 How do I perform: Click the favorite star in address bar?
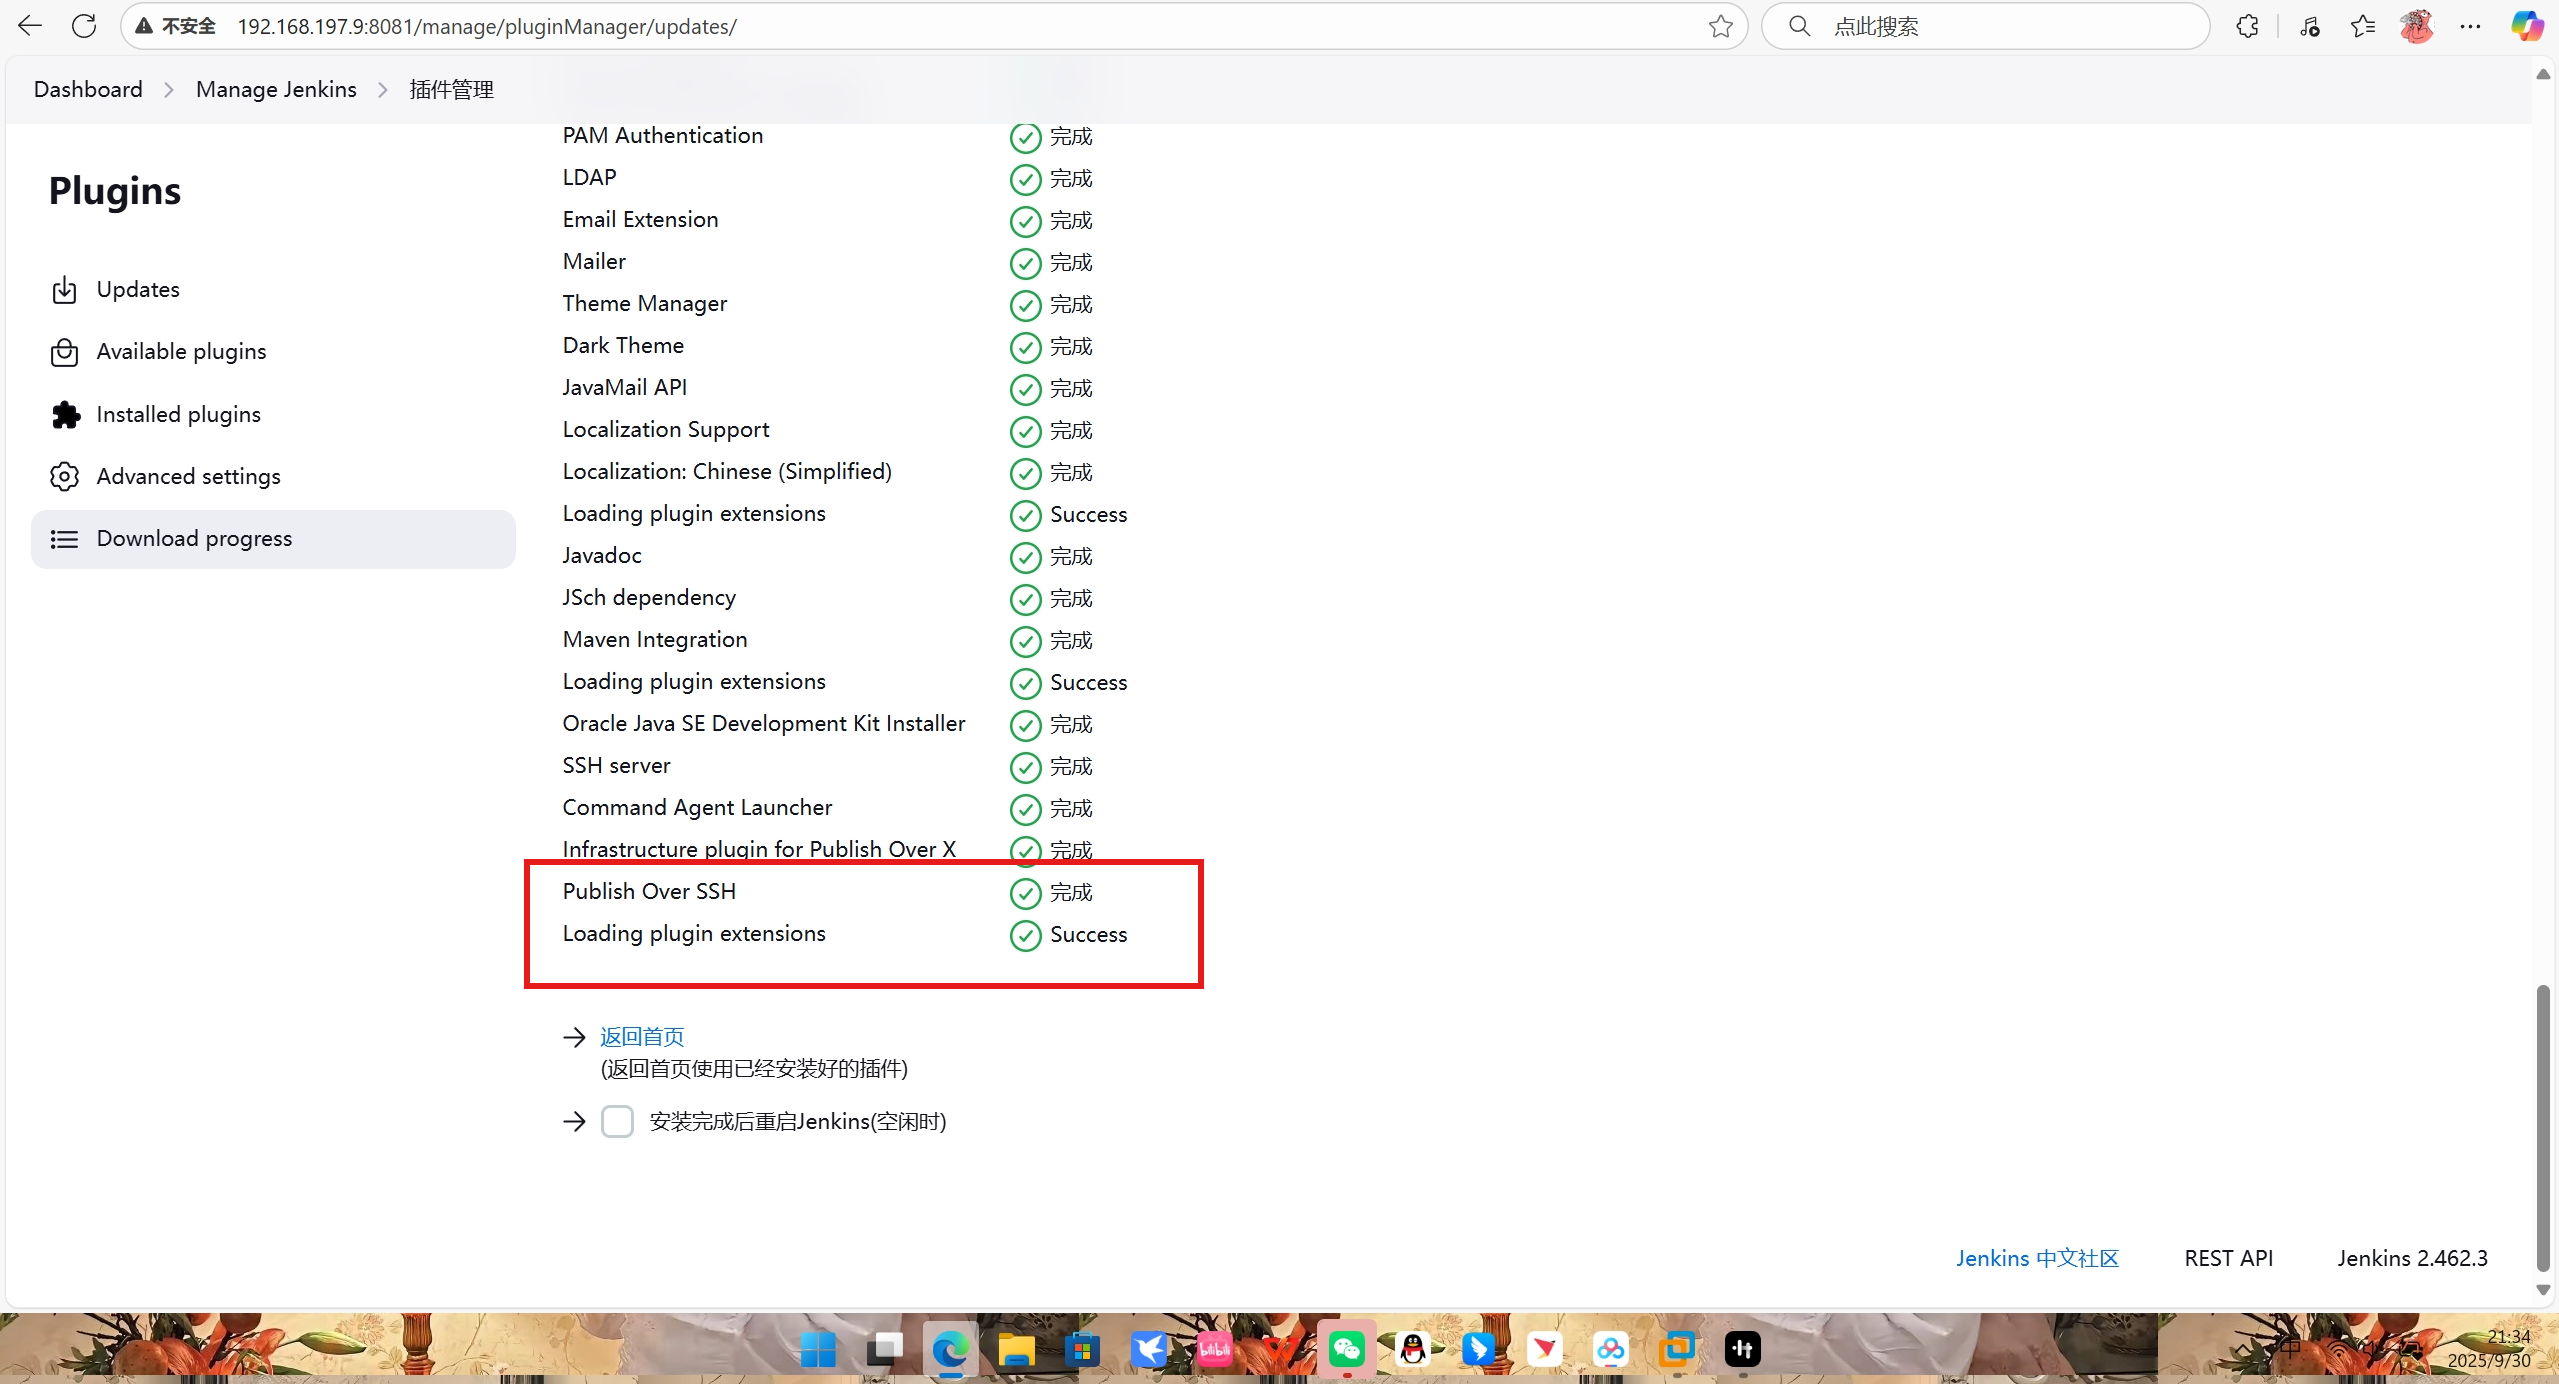[x=1720, y=27]
